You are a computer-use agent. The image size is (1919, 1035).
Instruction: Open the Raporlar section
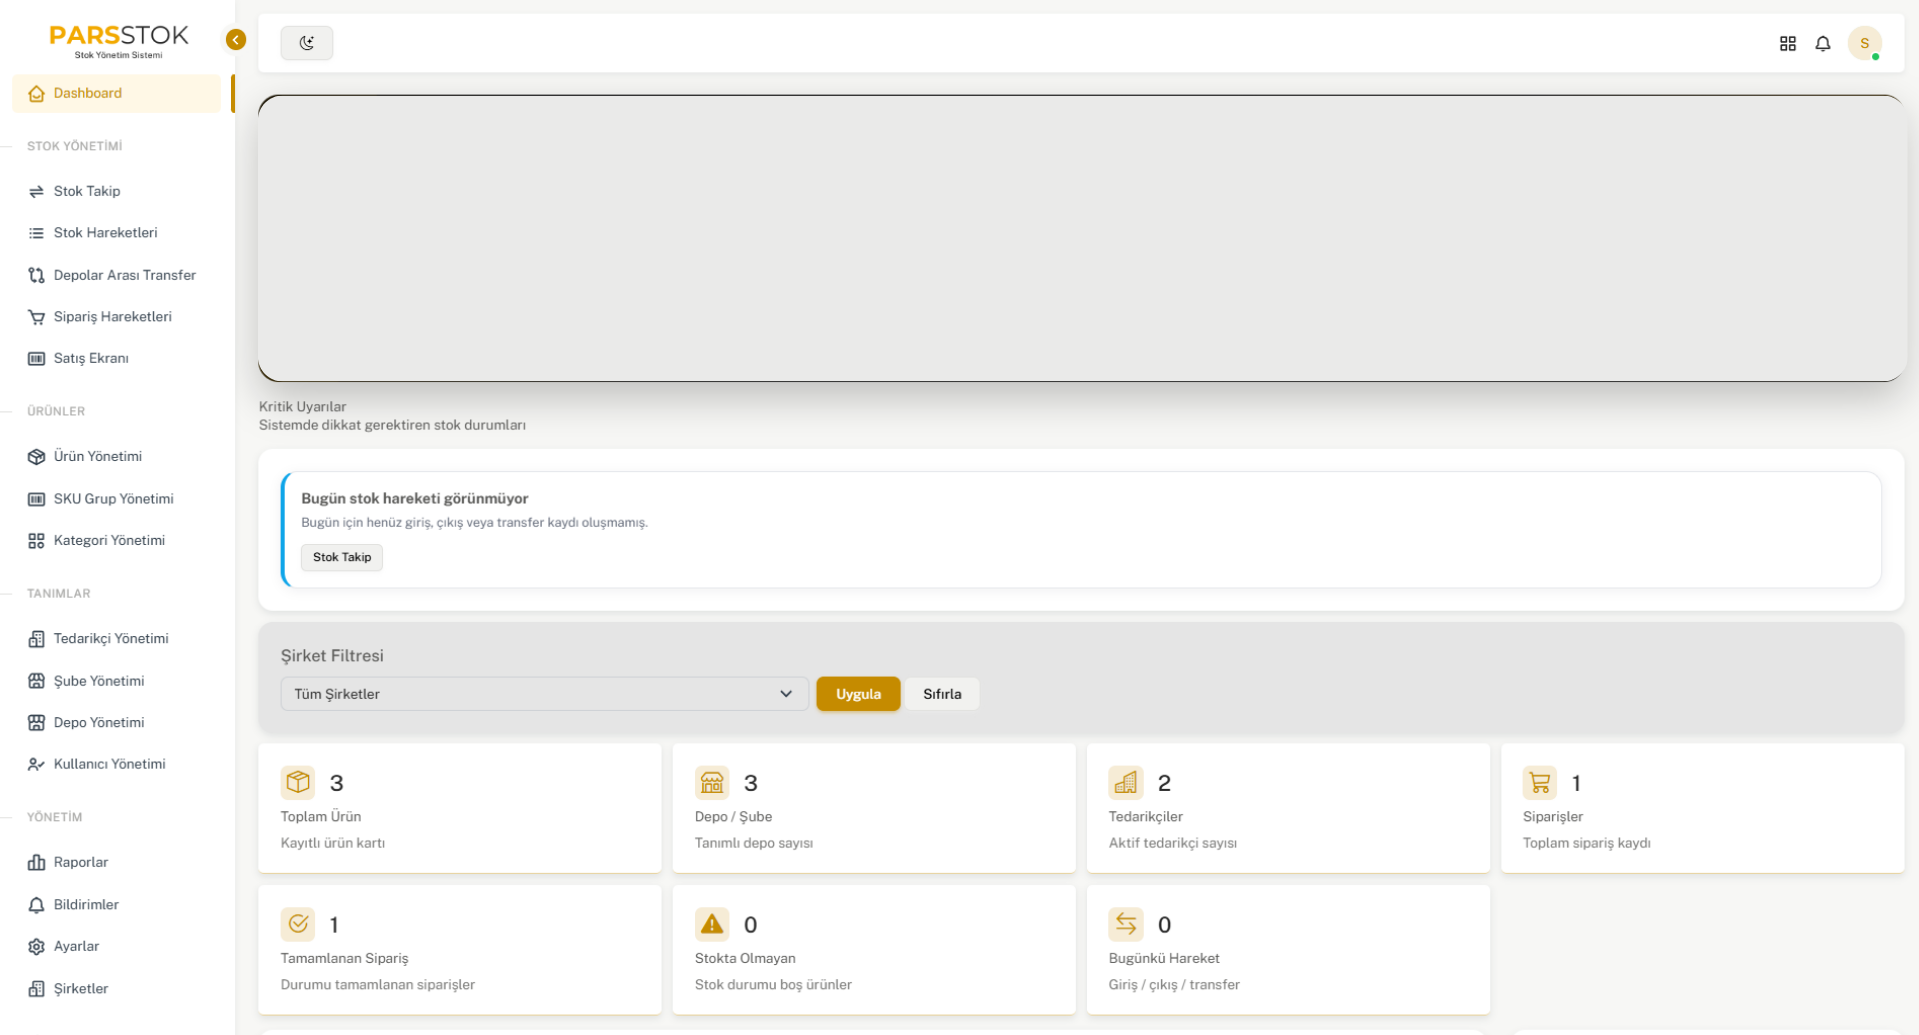[80, 861]
